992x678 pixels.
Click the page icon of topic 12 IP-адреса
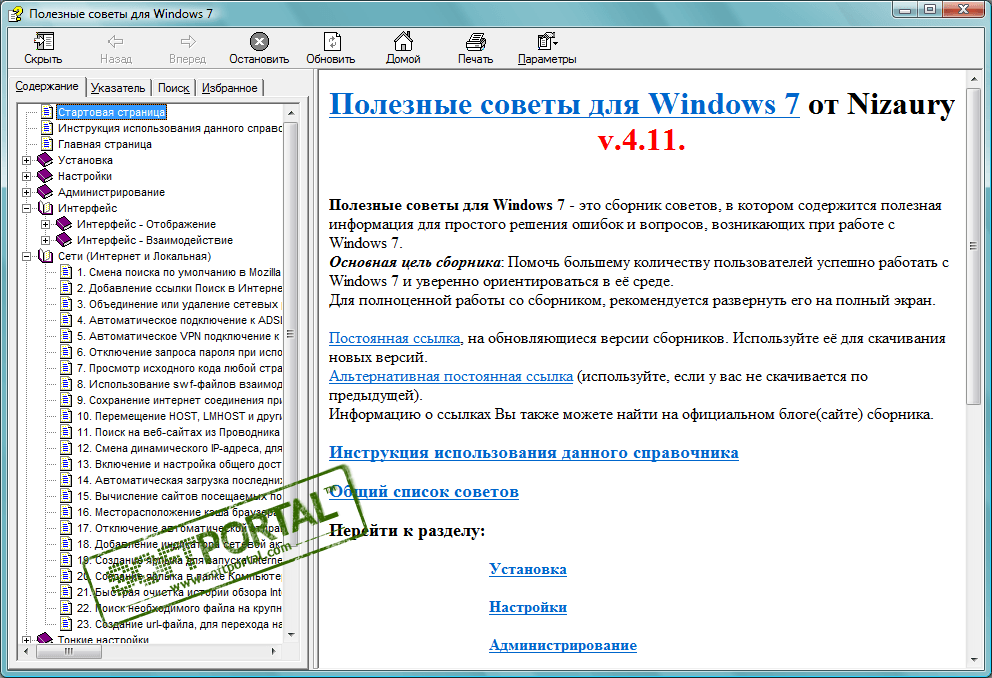coord(66,448)
